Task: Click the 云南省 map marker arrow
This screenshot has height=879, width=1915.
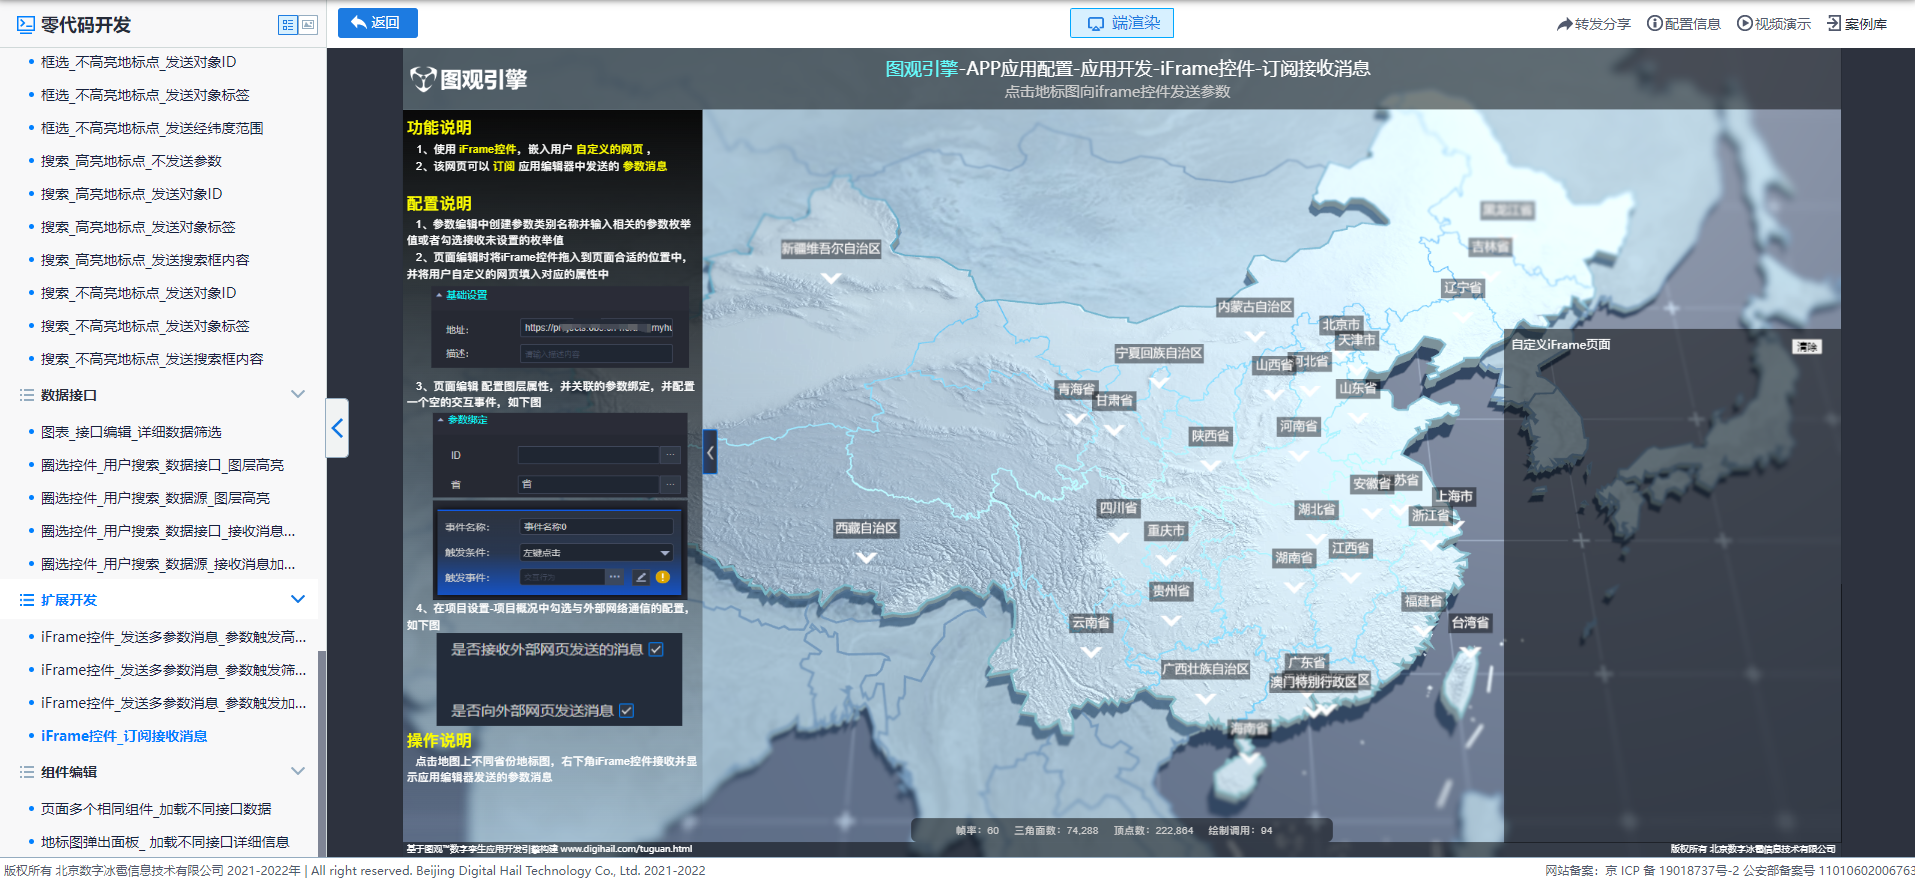Action: tap(1091, 651)
